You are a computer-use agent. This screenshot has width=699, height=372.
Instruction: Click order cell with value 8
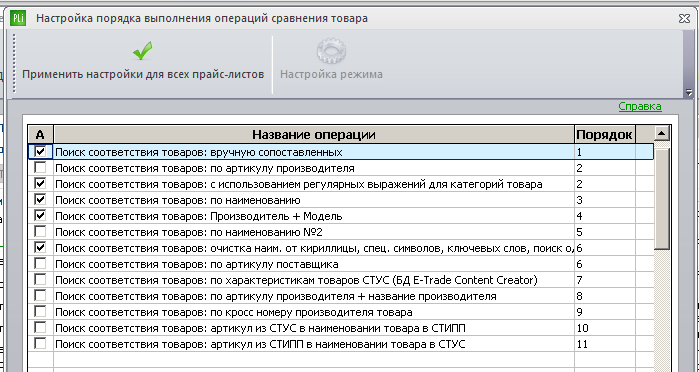pyautogui.click(x=604, y=296)
